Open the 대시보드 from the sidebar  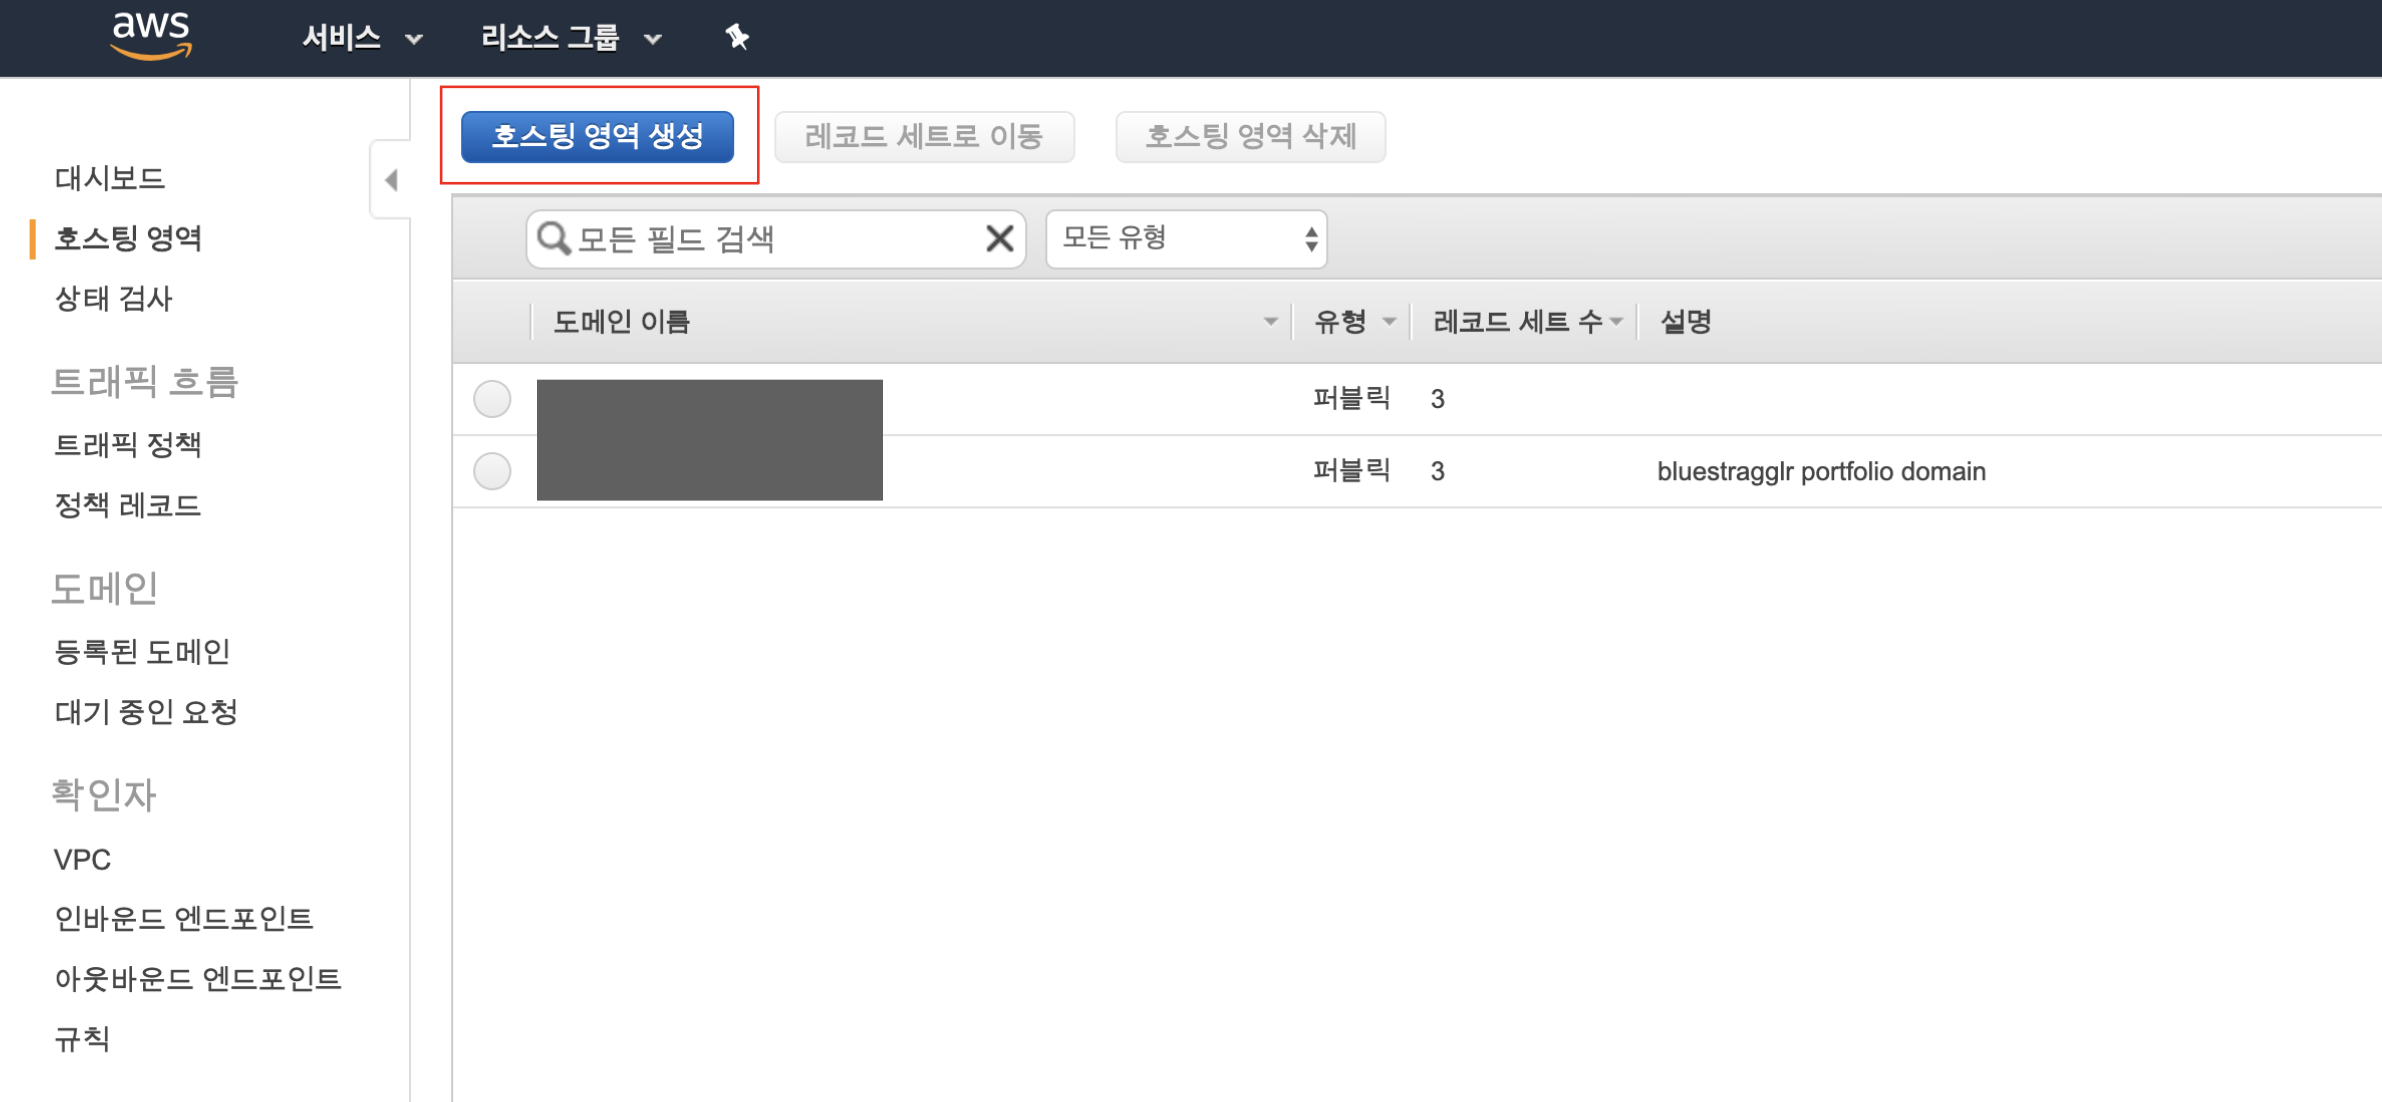coord(110,177)
